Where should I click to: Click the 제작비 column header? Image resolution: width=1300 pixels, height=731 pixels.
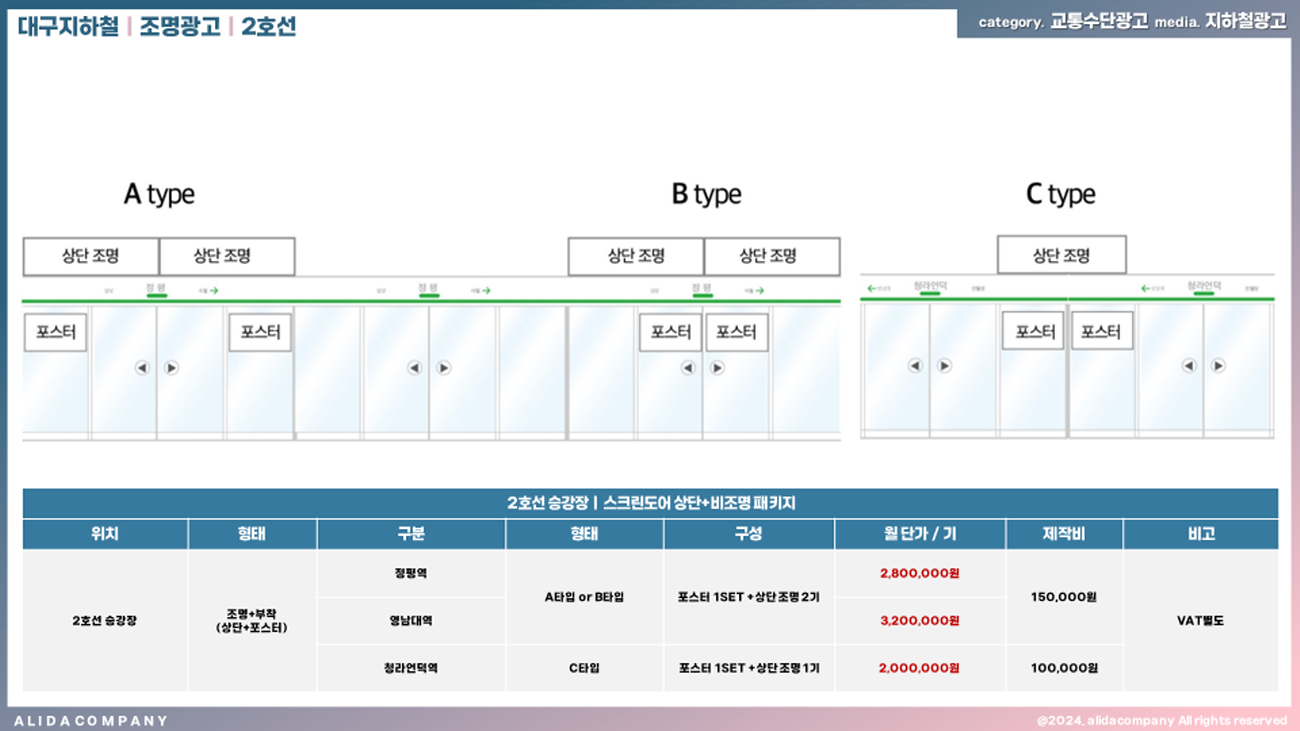tap(1064, 534)
